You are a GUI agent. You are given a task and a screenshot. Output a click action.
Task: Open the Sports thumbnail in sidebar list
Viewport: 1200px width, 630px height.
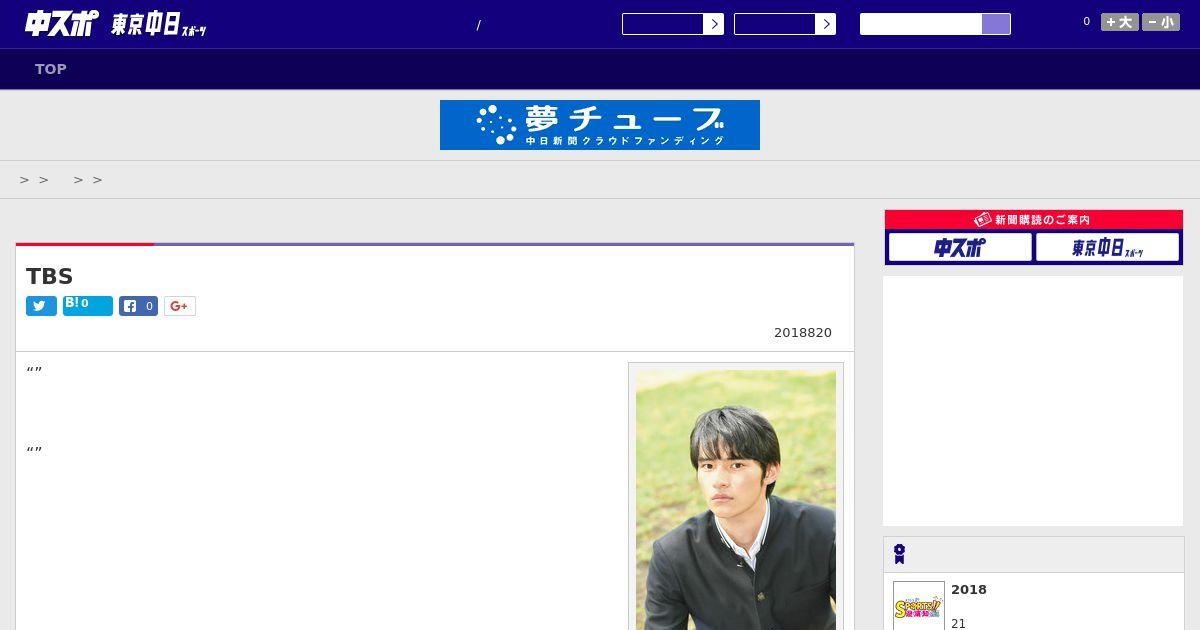(919, 606)
